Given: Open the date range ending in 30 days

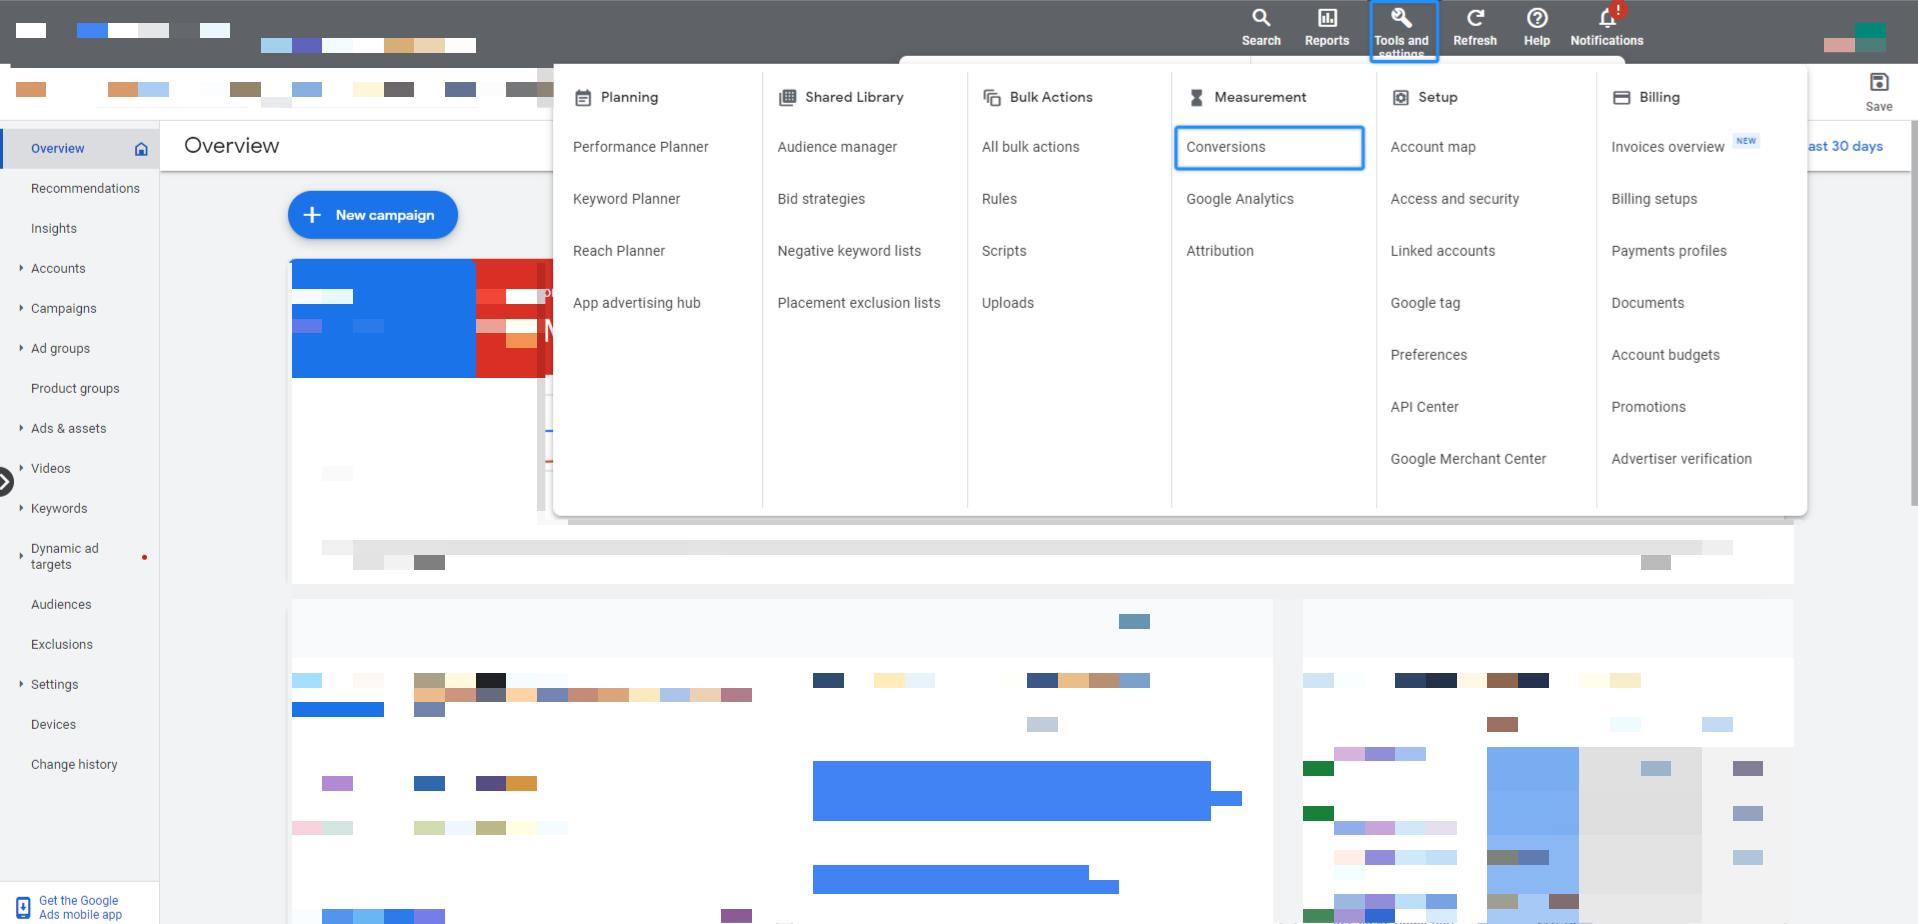Looking at the screenshot, I should click(1845, 146).
